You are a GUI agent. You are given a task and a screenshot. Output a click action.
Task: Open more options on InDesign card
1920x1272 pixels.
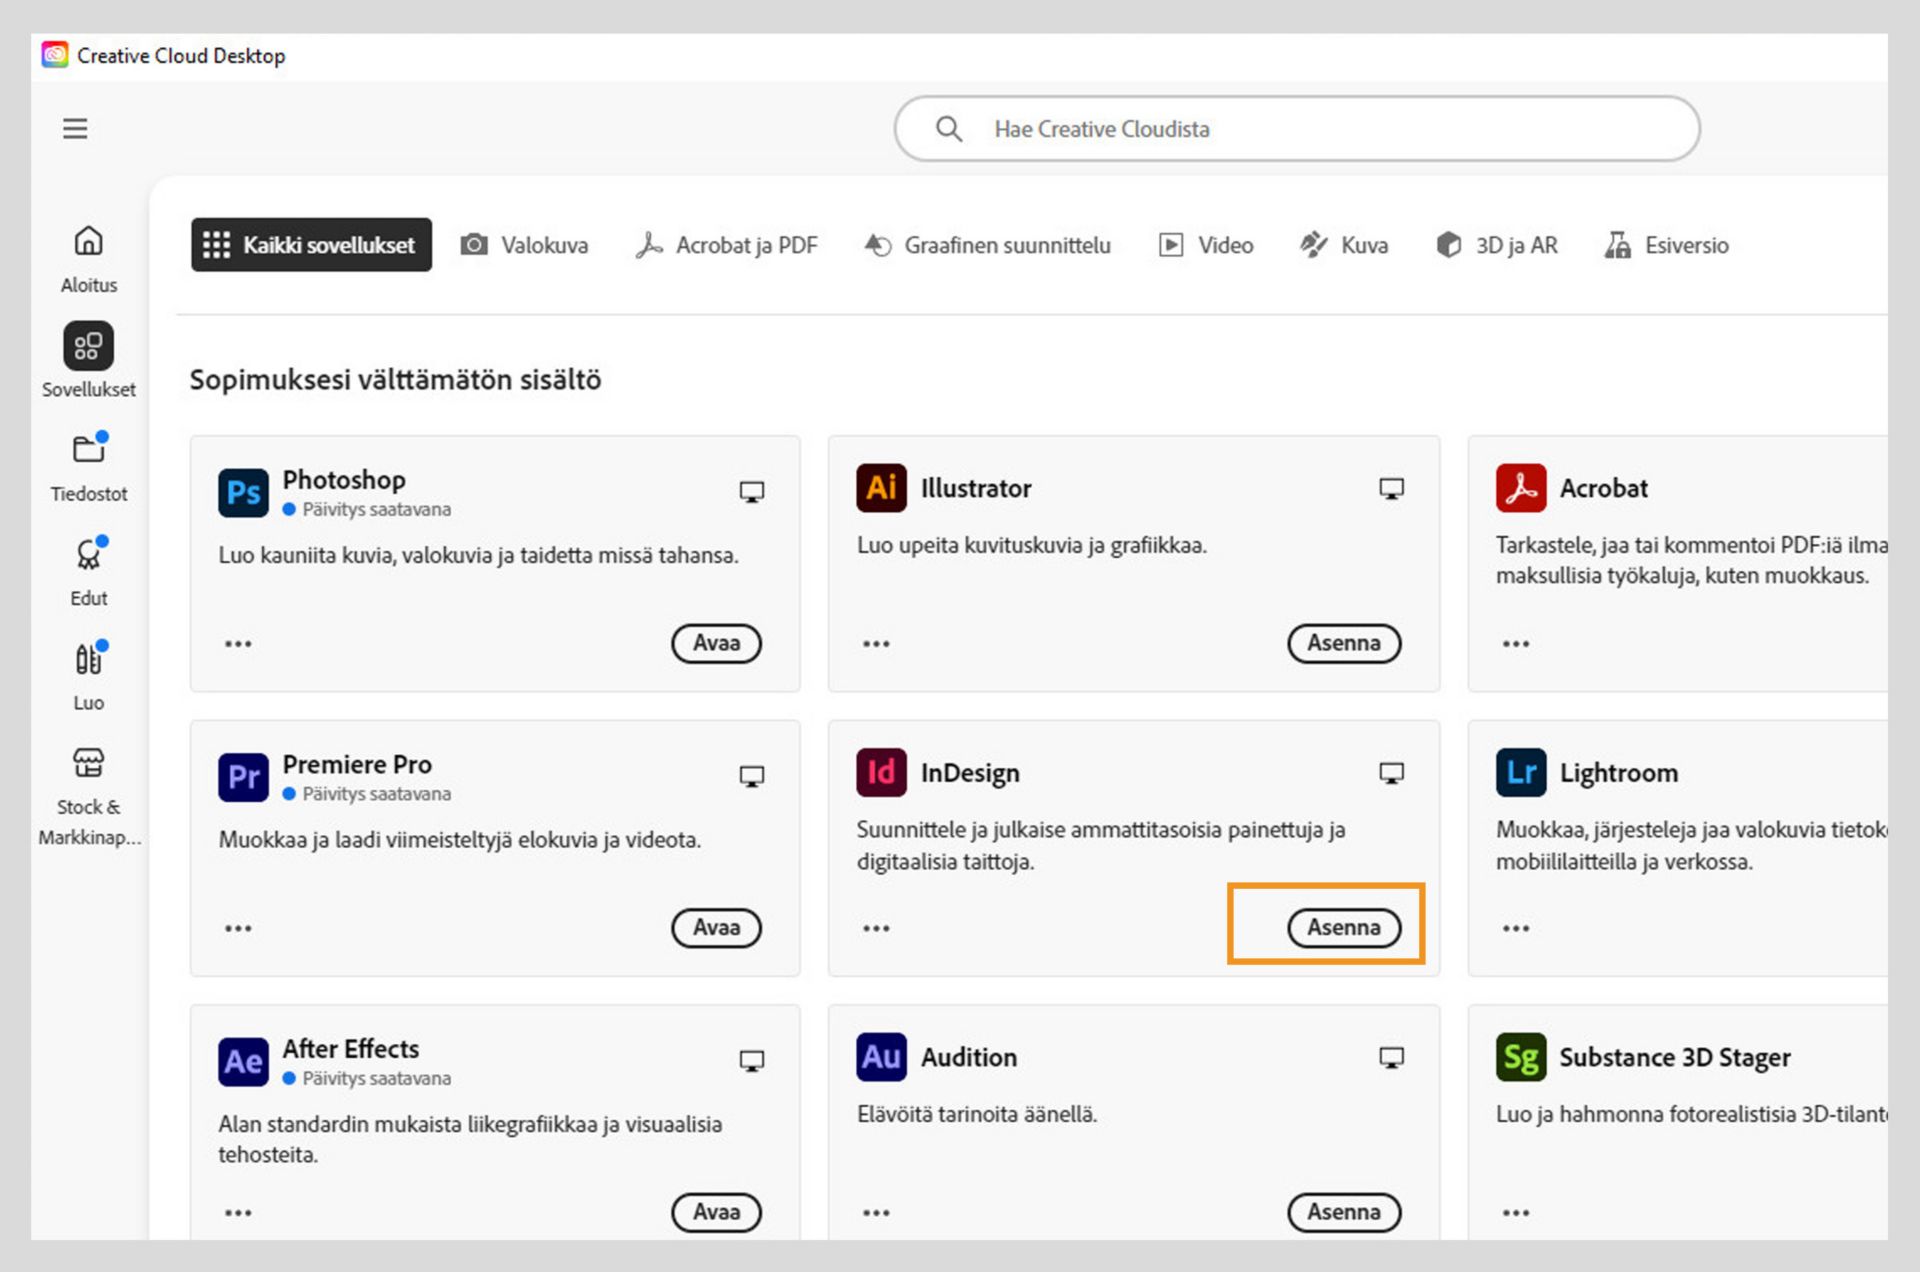coord(876,929)
